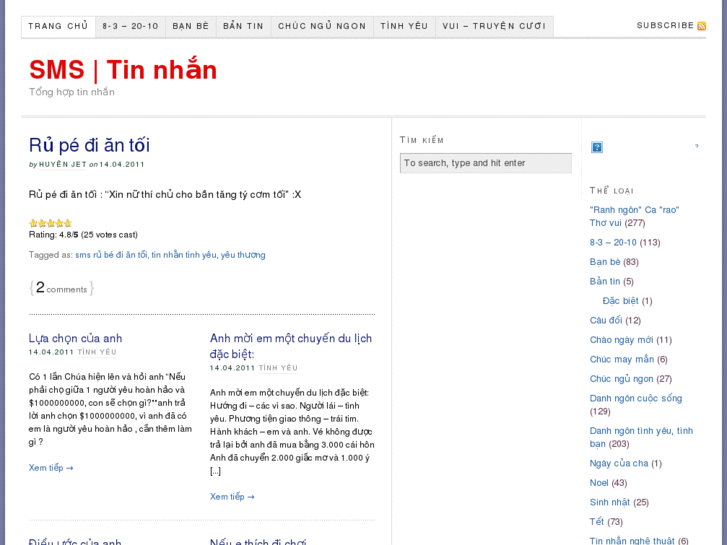727x545 pixels.
Task: Open category Noel
Action: point(599,482)
